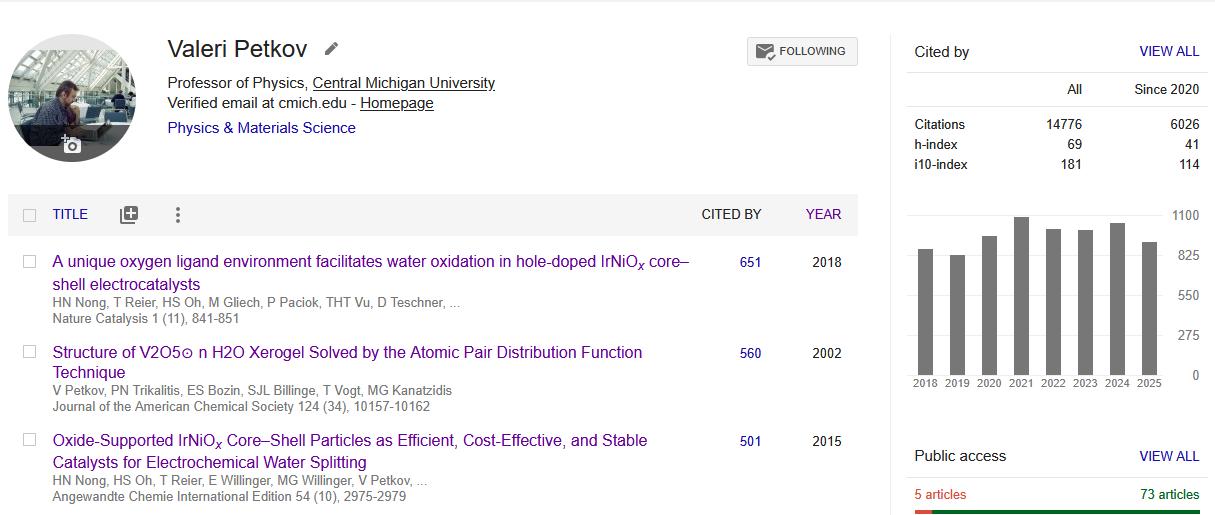Open the V2O5 Xerogel article title
The image size is (1215, 515).
click(x=347, y=352)
